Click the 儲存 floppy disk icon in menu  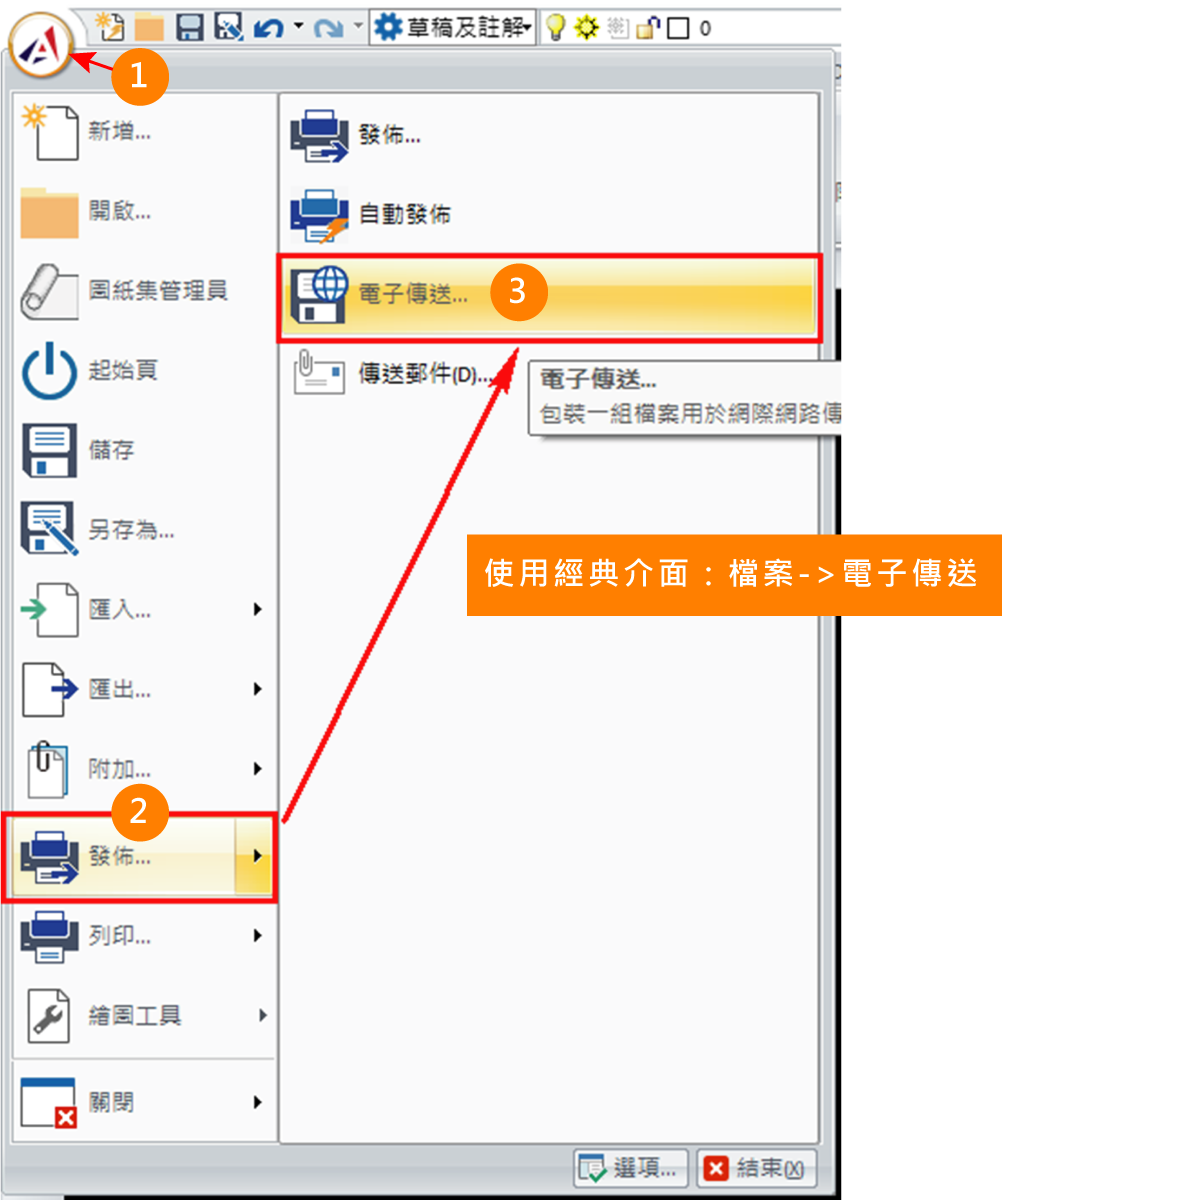click(49, 450)
